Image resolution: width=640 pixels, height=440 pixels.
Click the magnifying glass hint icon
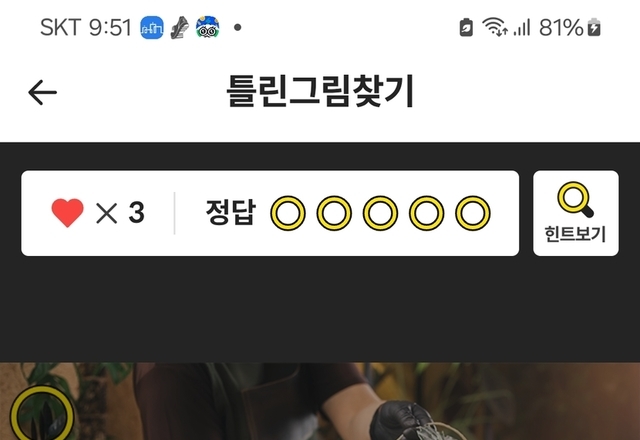(x=575, y=199)
